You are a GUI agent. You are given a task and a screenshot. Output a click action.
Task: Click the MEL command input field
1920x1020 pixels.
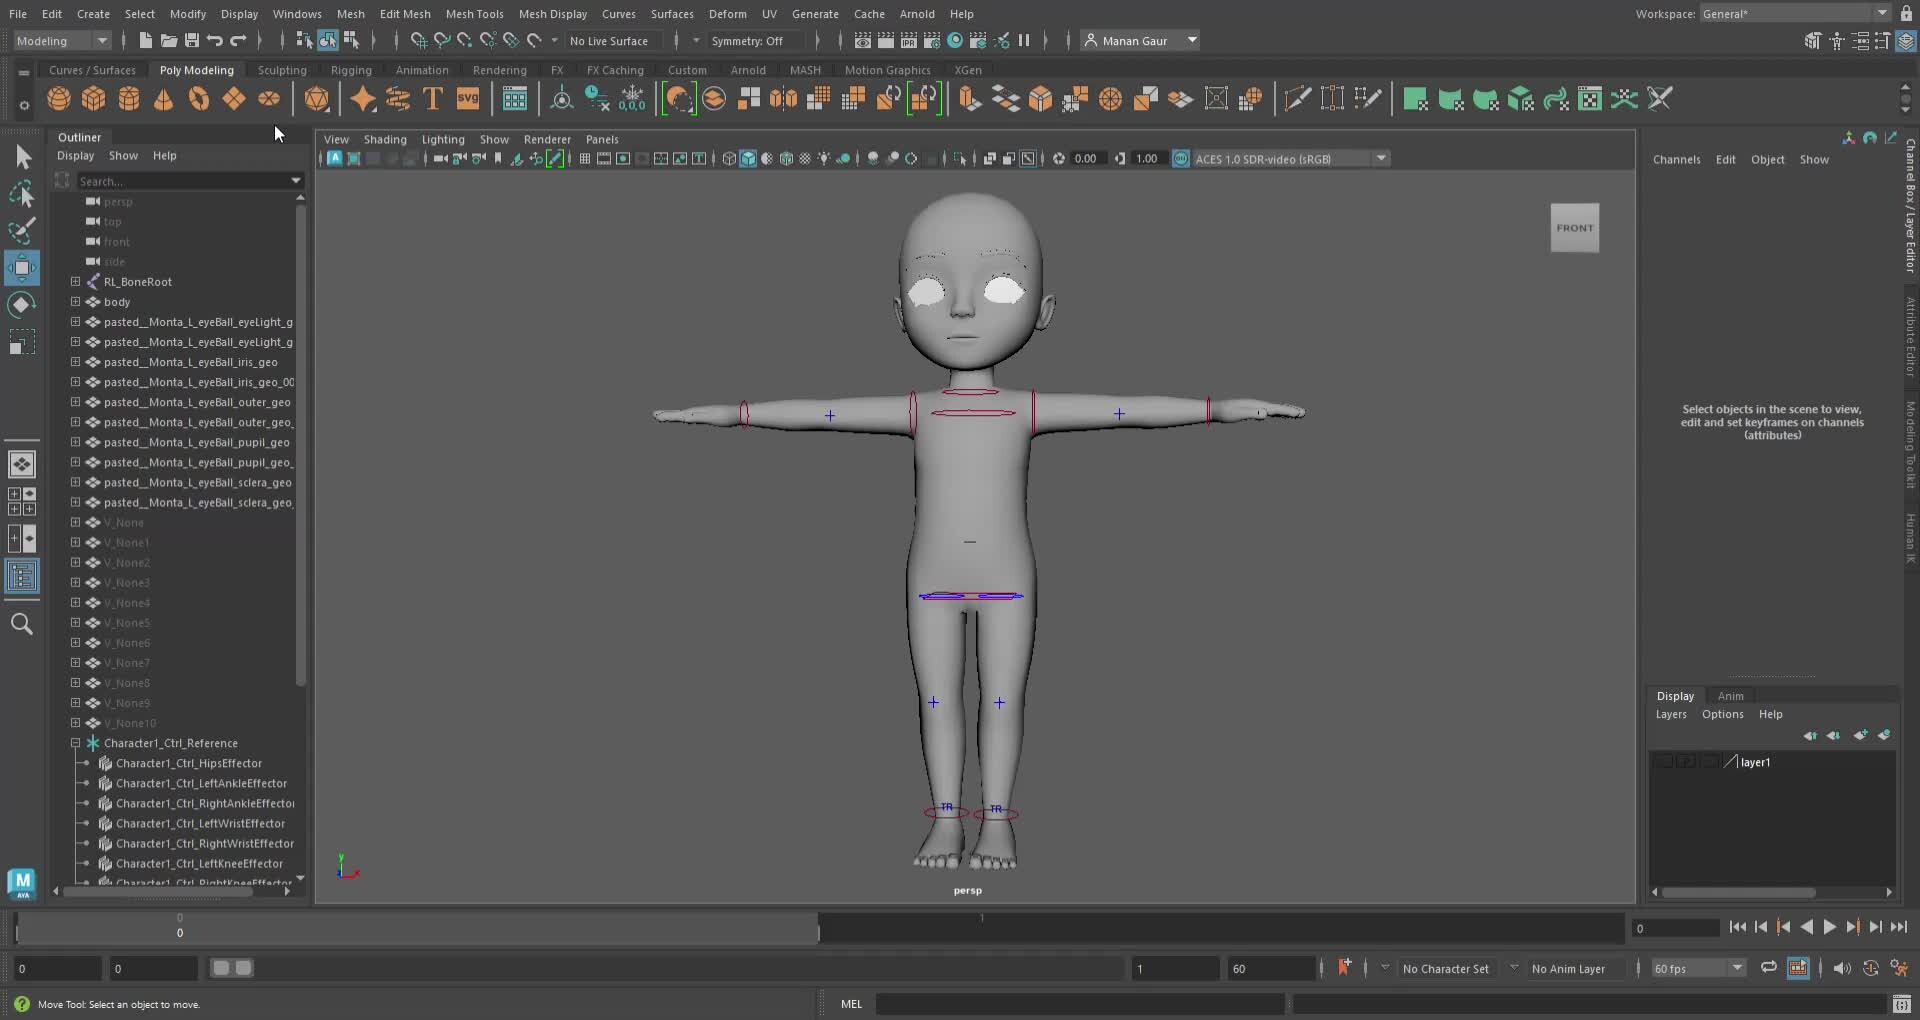(1080, 1004)
